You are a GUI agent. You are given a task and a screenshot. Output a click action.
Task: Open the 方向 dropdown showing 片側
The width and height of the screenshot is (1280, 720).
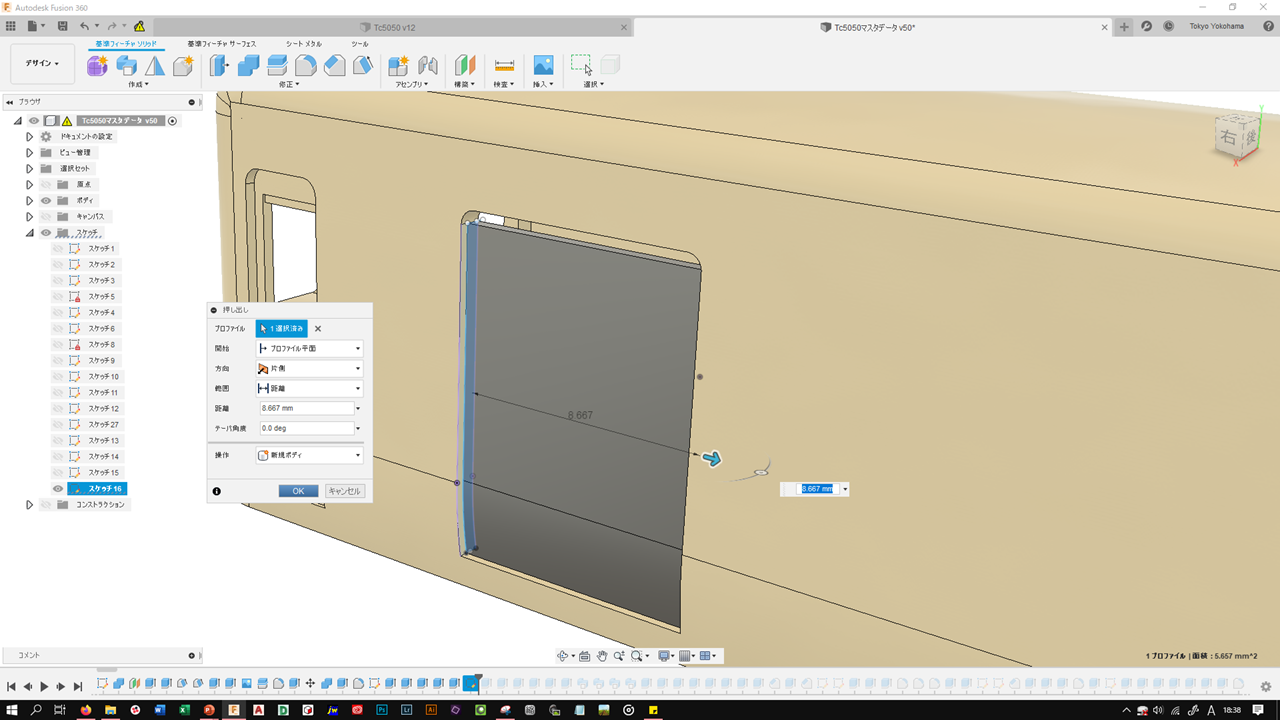(x=309, y=368)
